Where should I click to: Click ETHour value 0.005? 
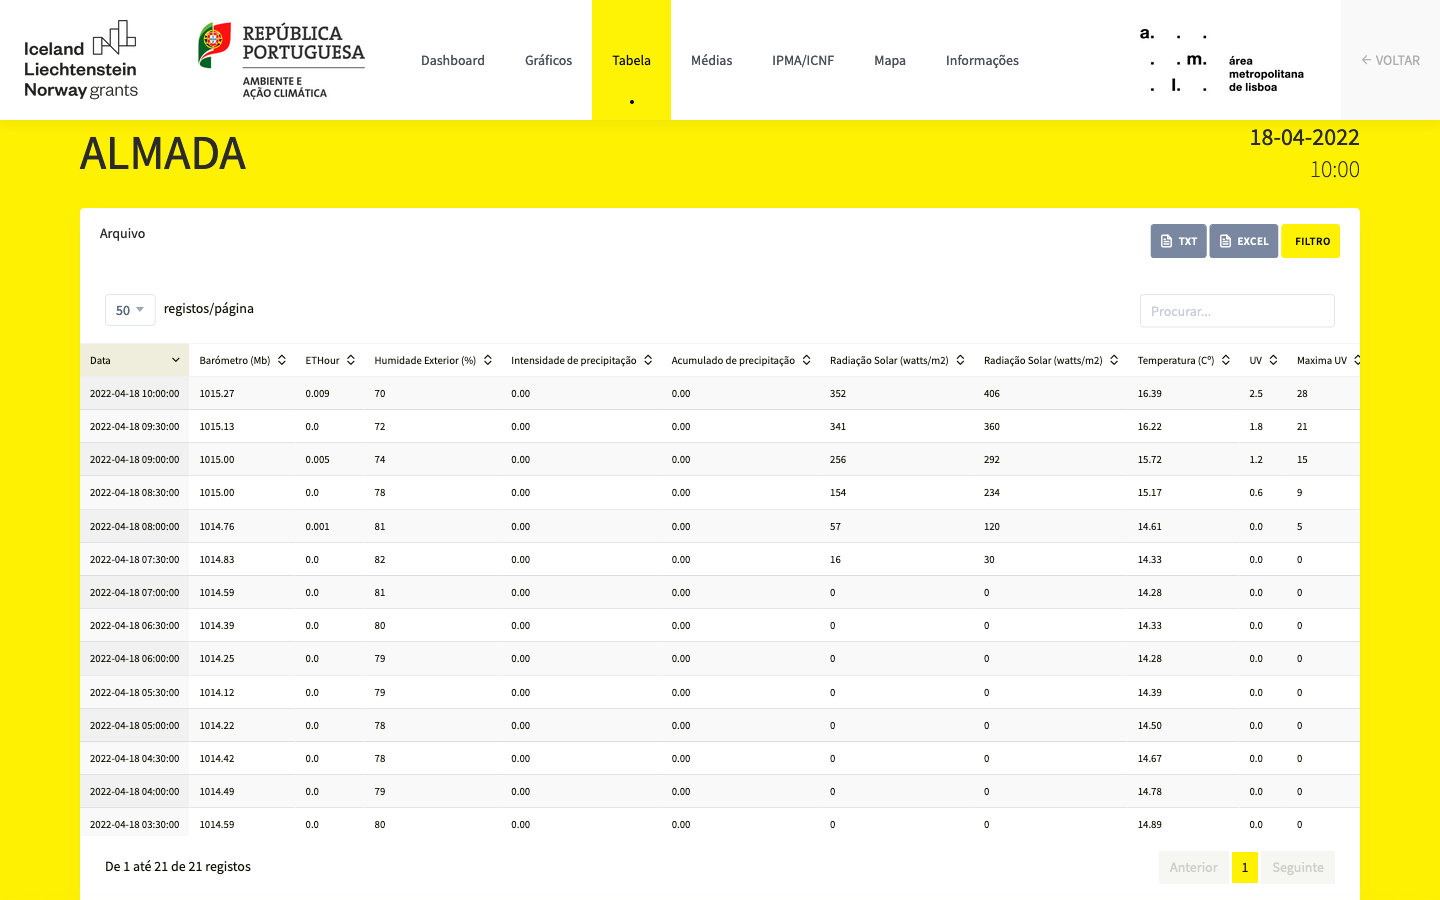(317, 460)
